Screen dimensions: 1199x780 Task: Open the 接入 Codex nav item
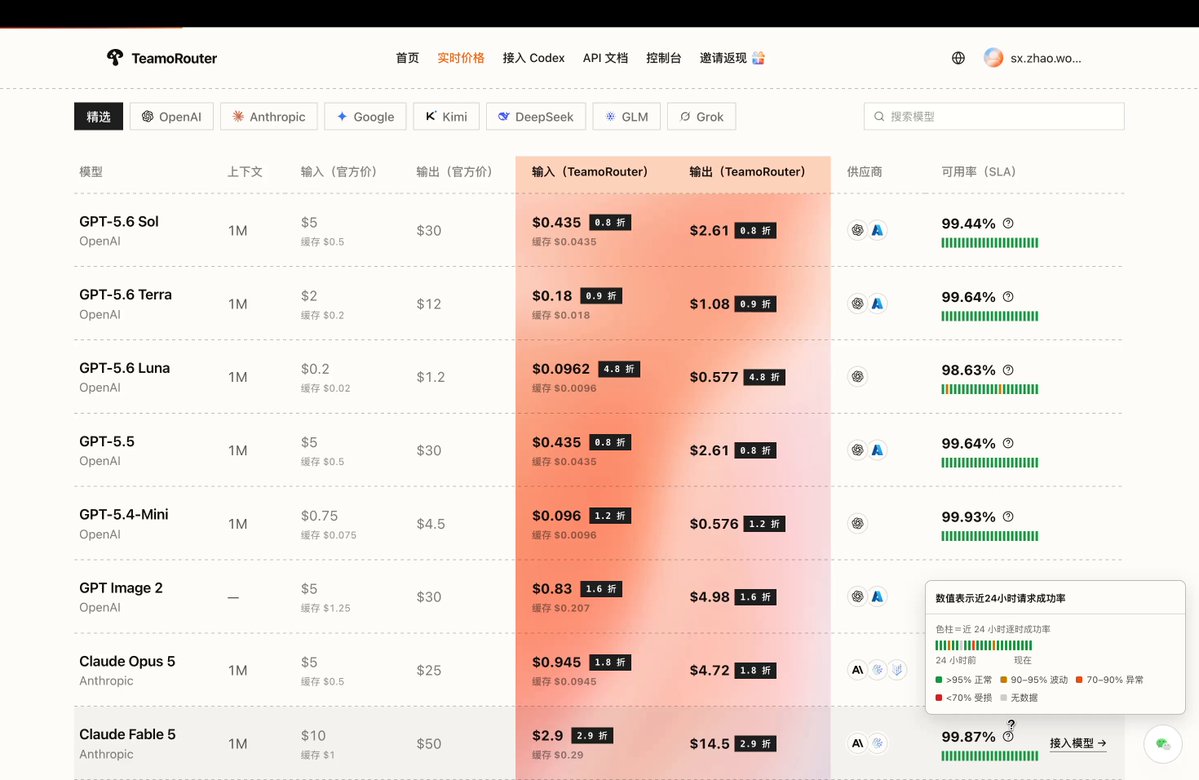[x=534, y=58]
